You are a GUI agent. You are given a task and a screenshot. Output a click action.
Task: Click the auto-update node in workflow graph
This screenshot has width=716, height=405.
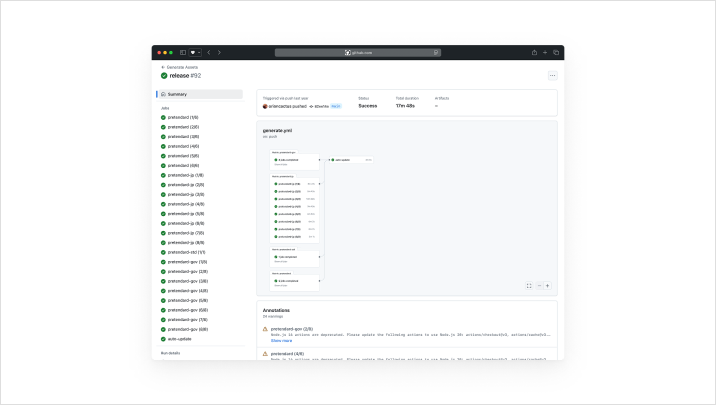[352, 160]
